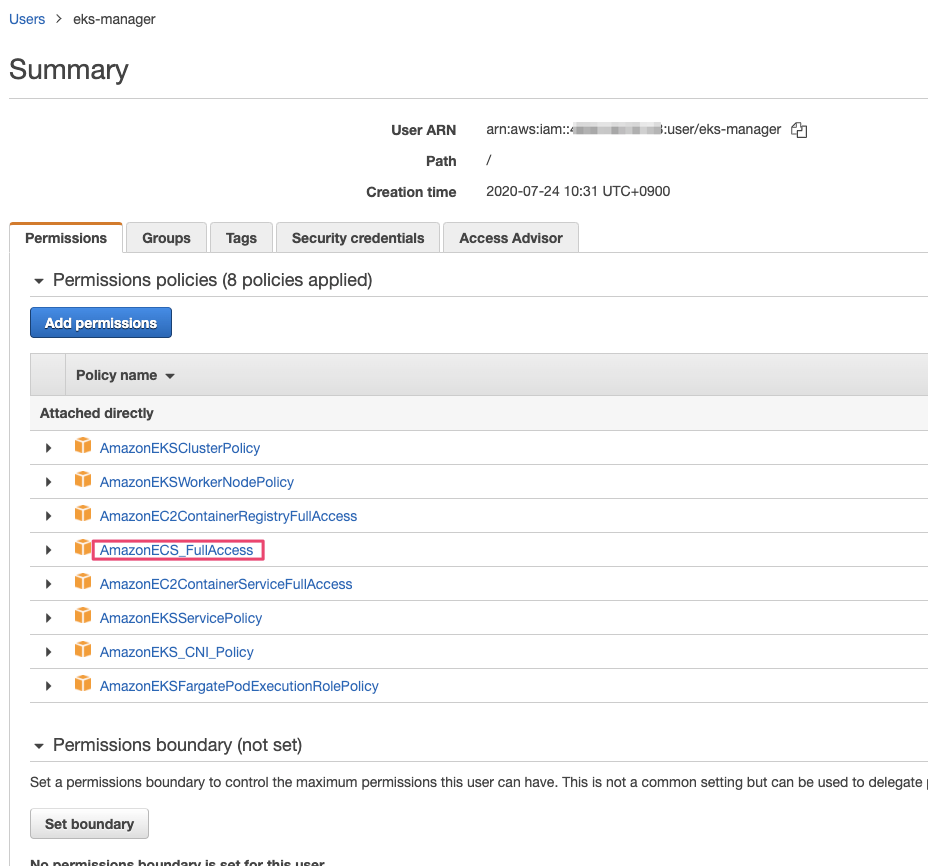Switch to the Groups tab

coord(166,238)
